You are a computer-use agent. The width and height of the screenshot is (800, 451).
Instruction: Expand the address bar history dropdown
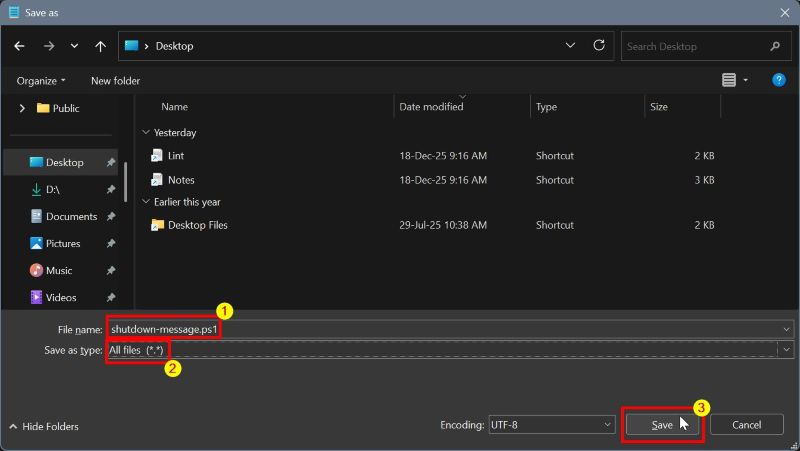tap(570, 45)
